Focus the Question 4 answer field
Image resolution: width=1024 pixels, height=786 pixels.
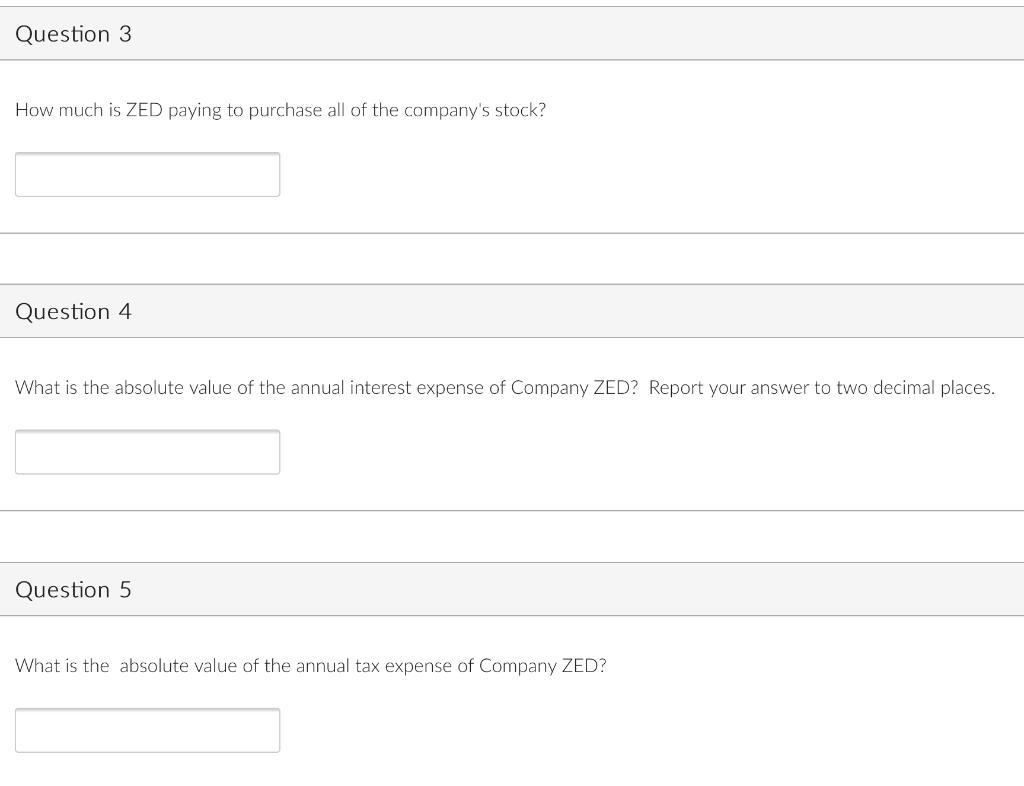147,452
